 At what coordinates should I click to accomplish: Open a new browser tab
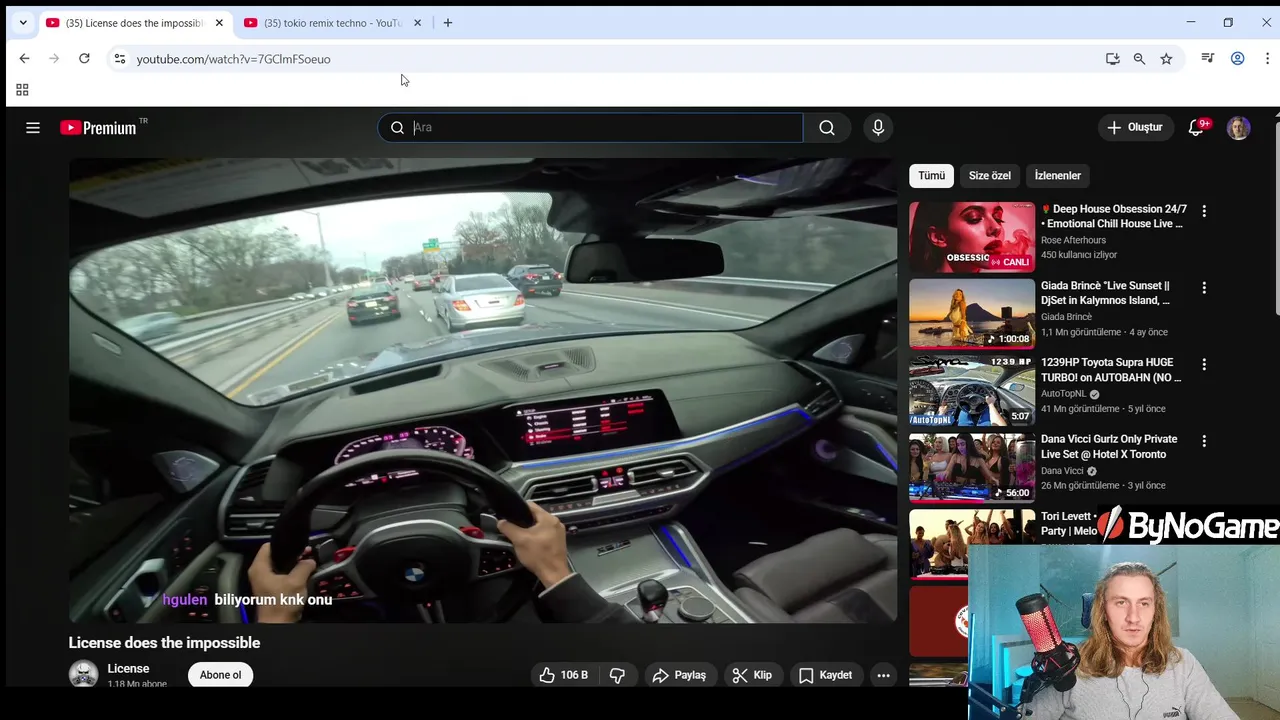447,23
